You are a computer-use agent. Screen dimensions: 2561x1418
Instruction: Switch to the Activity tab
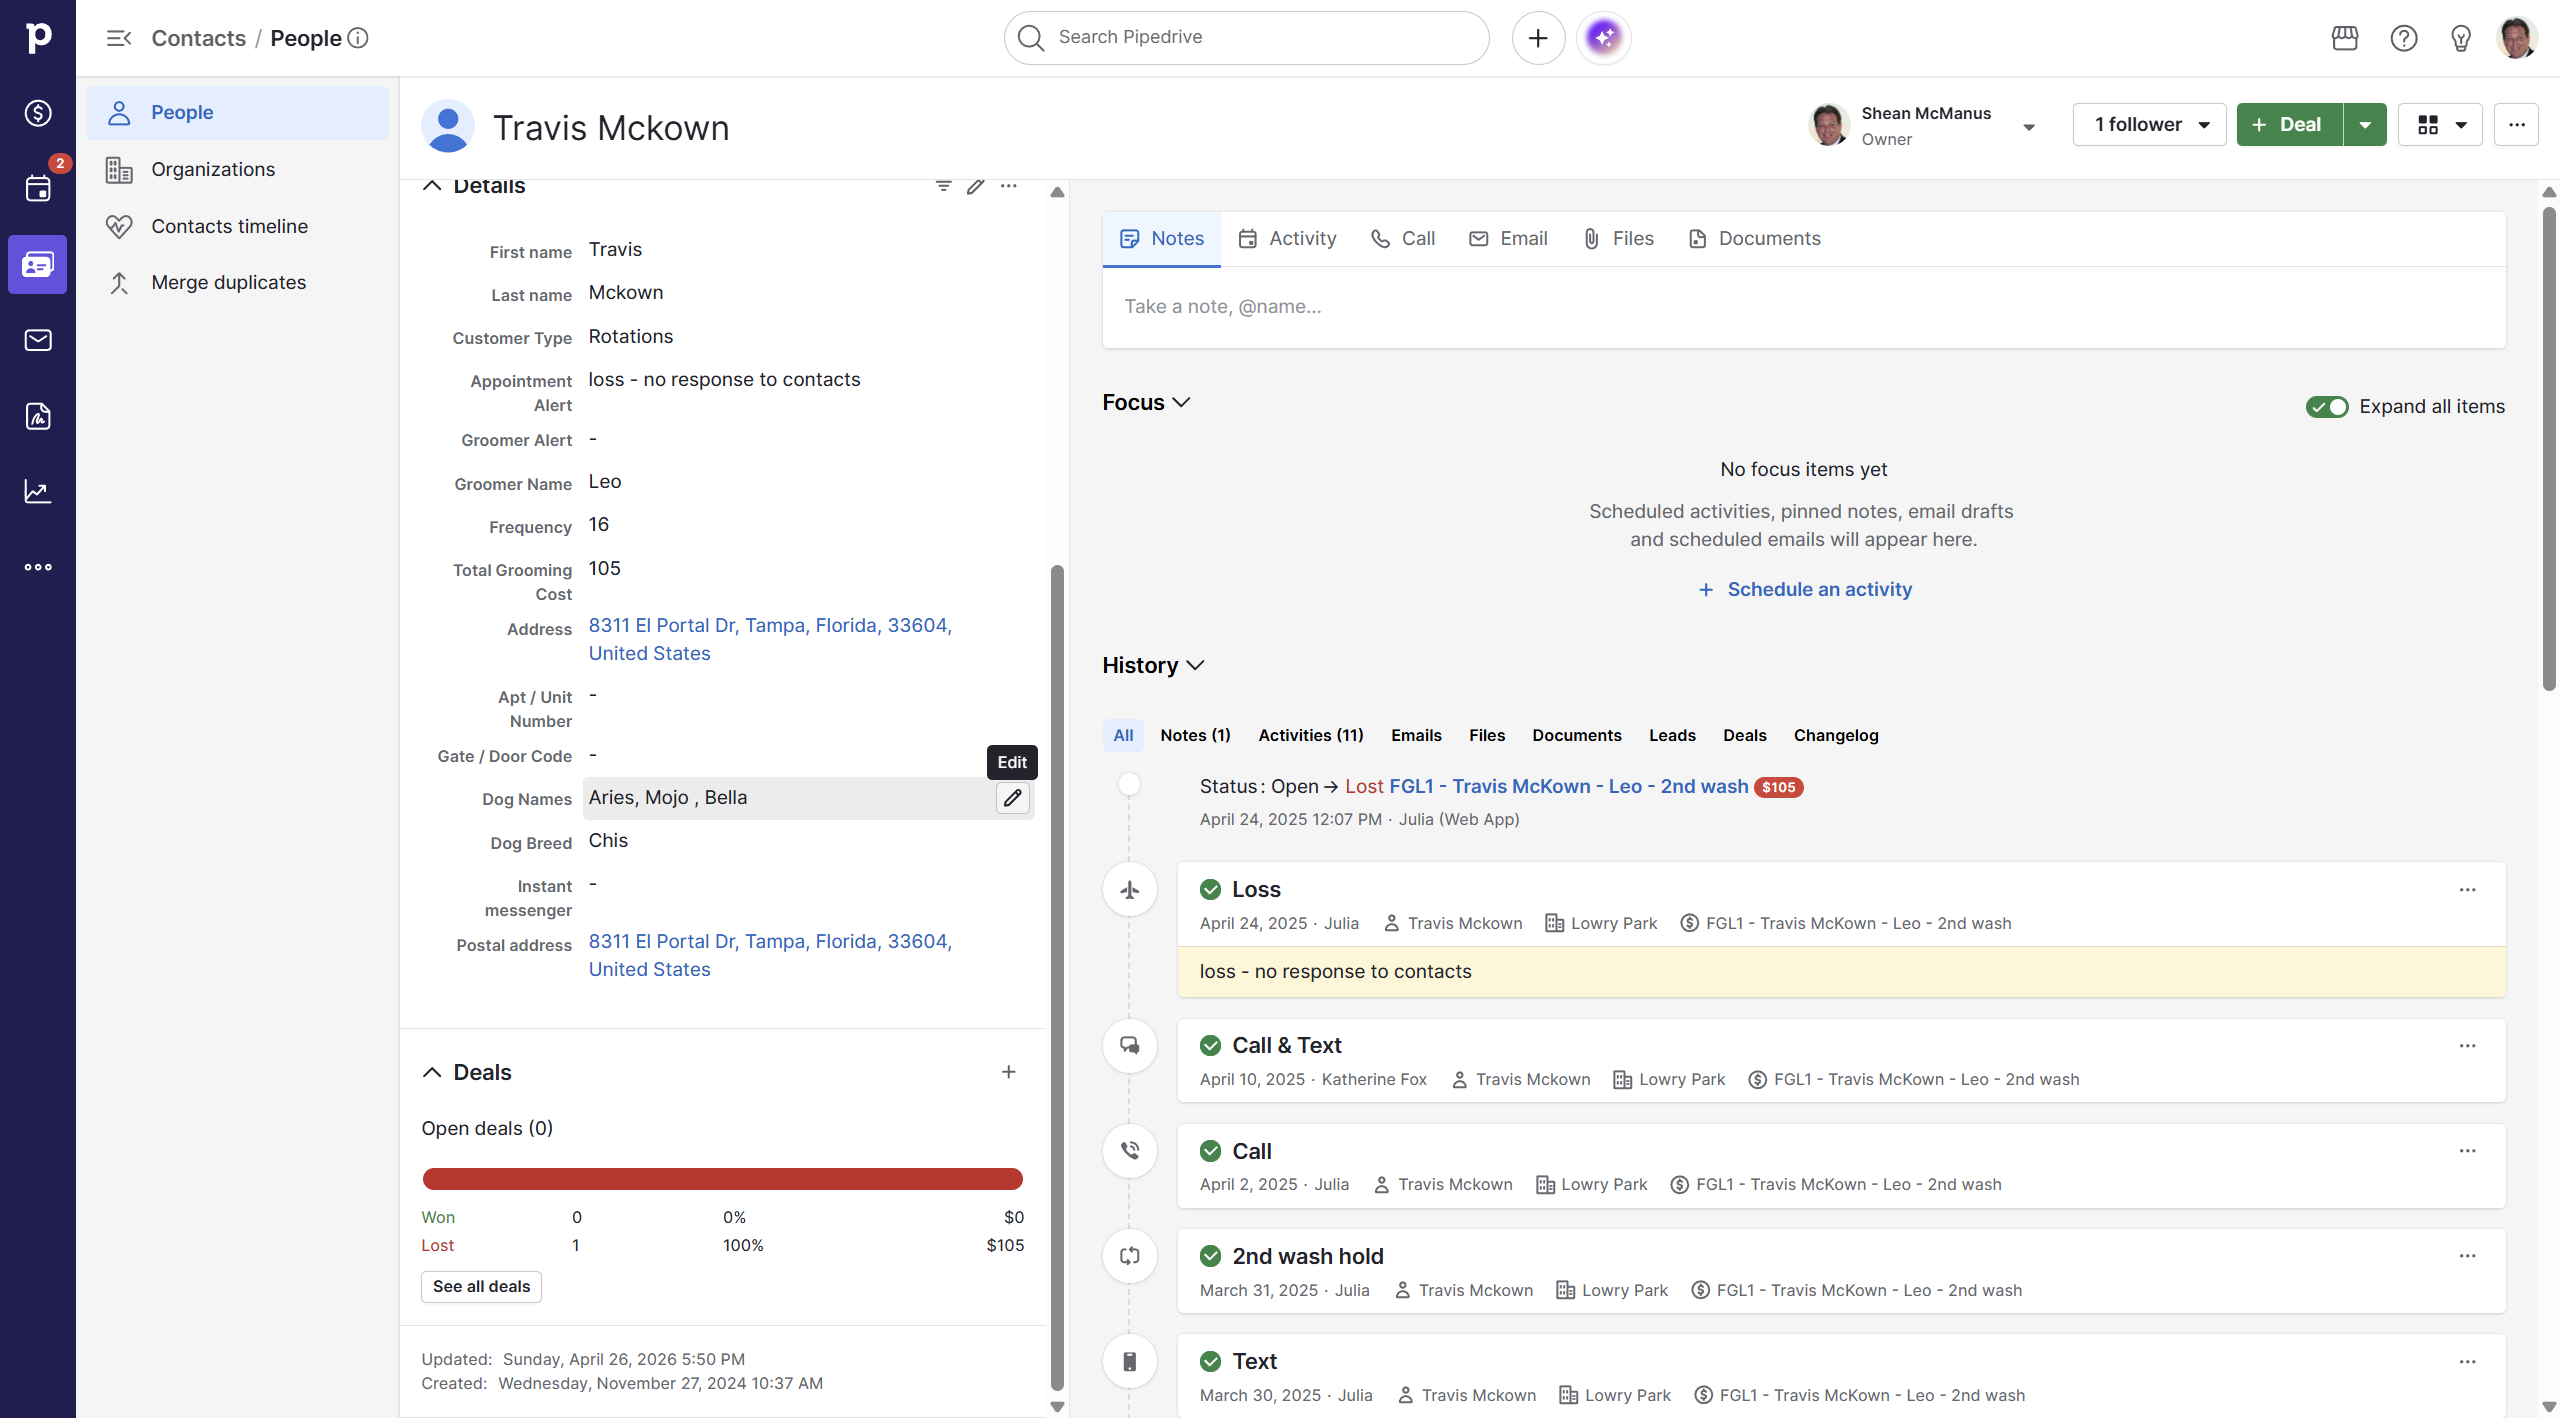pyautogui.click(x=1287, y=238)
